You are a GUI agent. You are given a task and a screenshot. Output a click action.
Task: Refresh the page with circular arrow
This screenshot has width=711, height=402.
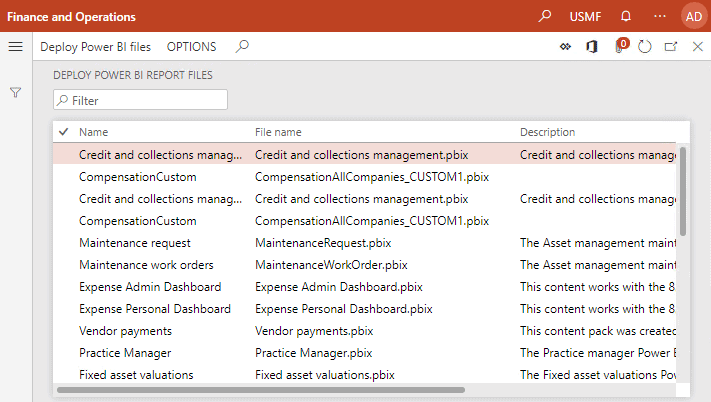click(644, 46)
